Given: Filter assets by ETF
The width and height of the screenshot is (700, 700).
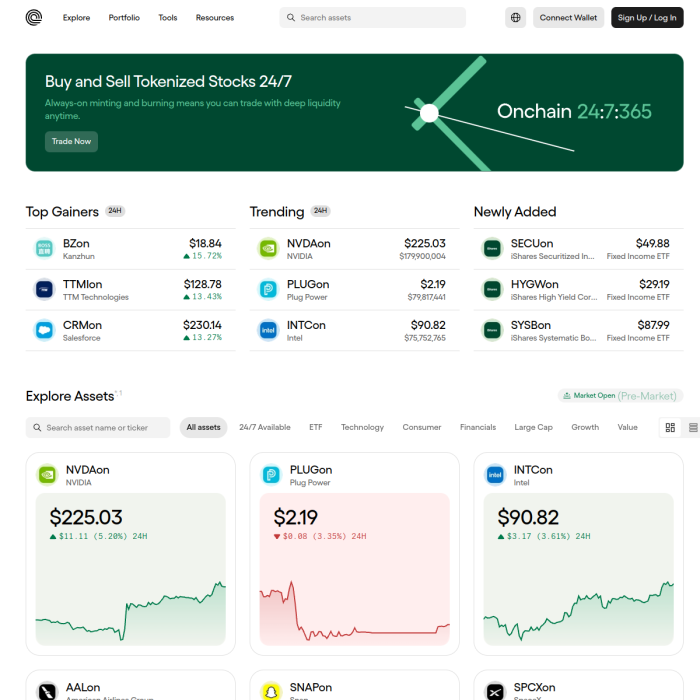Looking at the screenshot, I should [x=316, y=428].
